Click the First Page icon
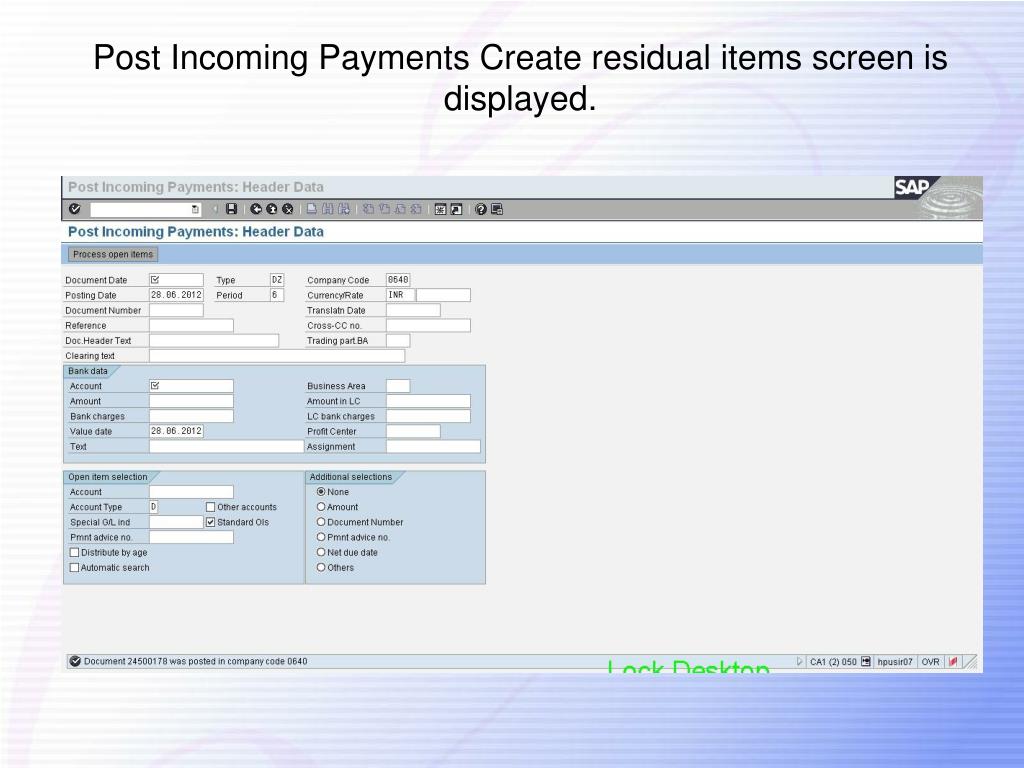Image resolution: width=1024 pixels, height=768 pixels. coord(368,209)
